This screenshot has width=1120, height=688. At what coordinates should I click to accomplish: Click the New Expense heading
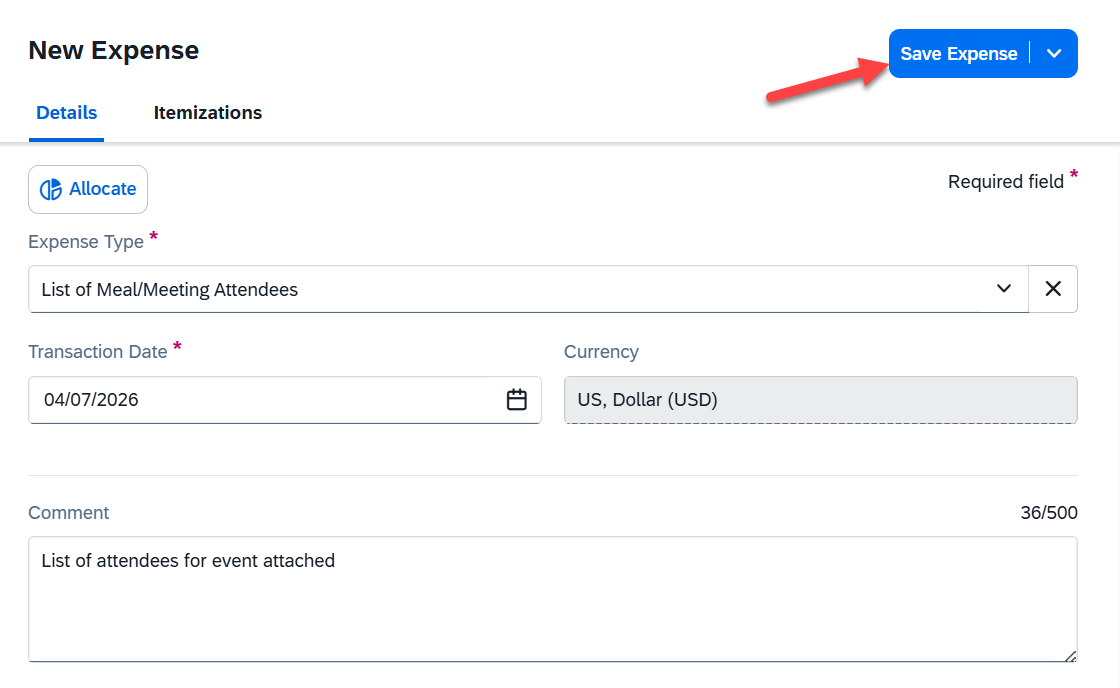pos(113,50)
